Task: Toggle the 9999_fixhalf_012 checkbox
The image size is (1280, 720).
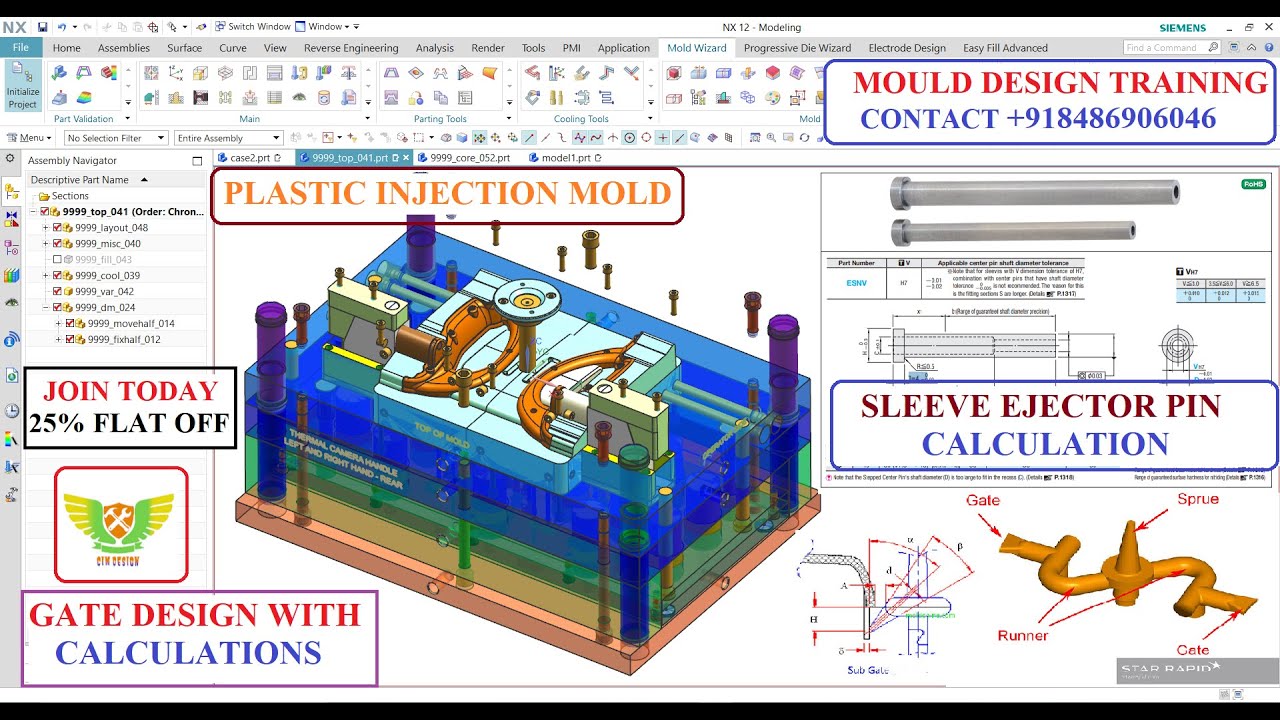Action: [70, 340]
